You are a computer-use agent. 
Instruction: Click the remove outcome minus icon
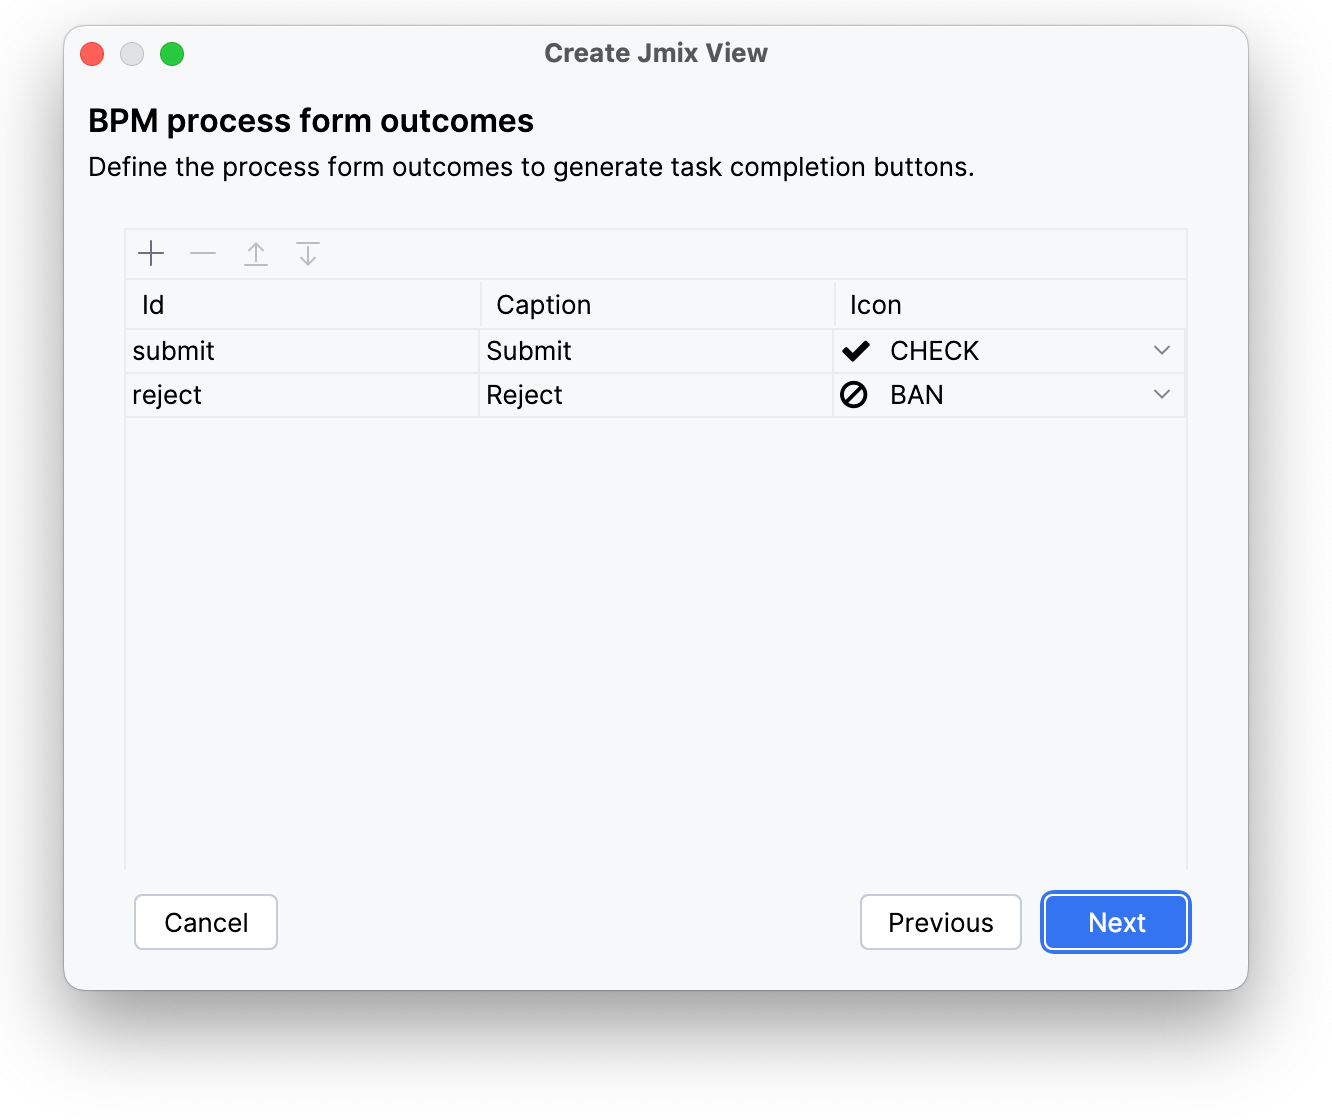203,254
